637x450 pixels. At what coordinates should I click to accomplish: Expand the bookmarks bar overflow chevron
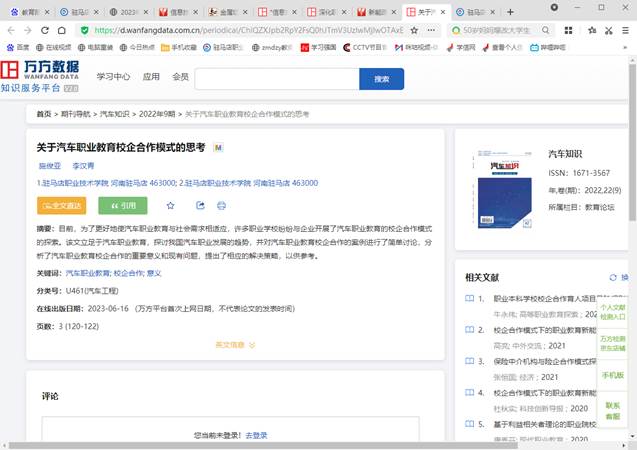625,48
